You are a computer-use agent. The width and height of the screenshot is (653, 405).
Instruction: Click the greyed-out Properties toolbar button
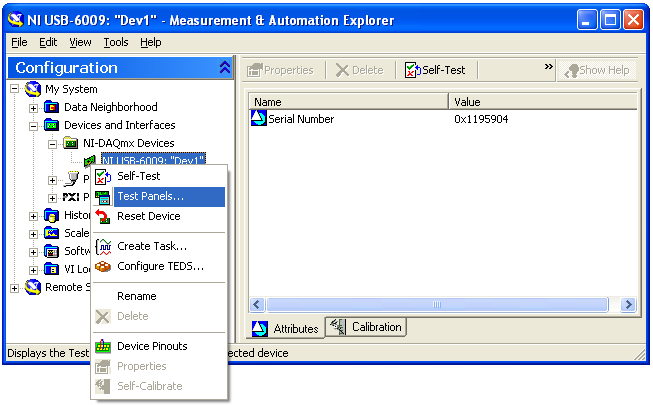coord(280,70)
